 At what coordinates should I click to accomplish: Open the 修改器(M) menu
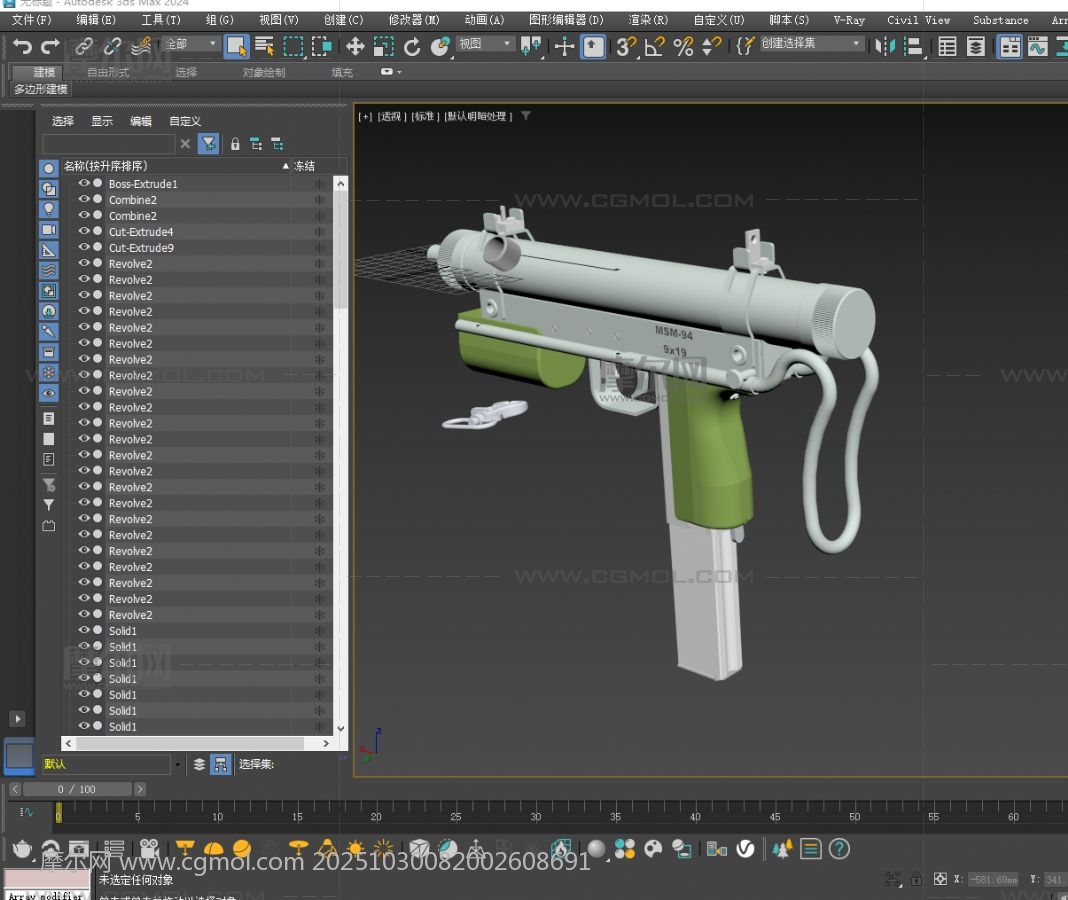point(413,20)
